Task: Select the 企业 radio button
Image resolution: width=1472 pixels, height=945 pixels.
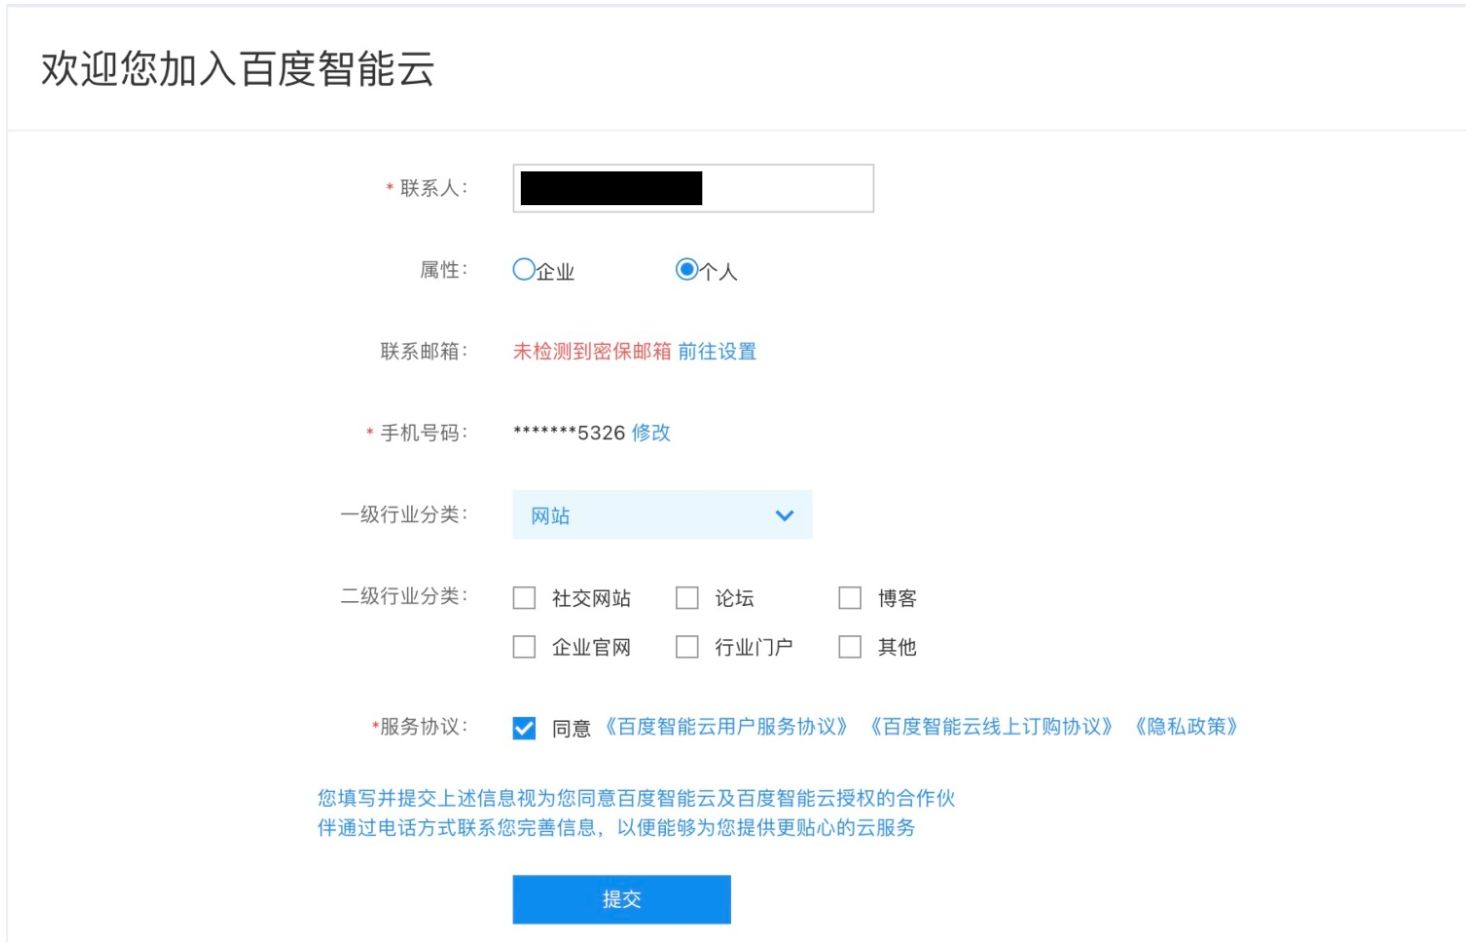Action: coord(524,270)
